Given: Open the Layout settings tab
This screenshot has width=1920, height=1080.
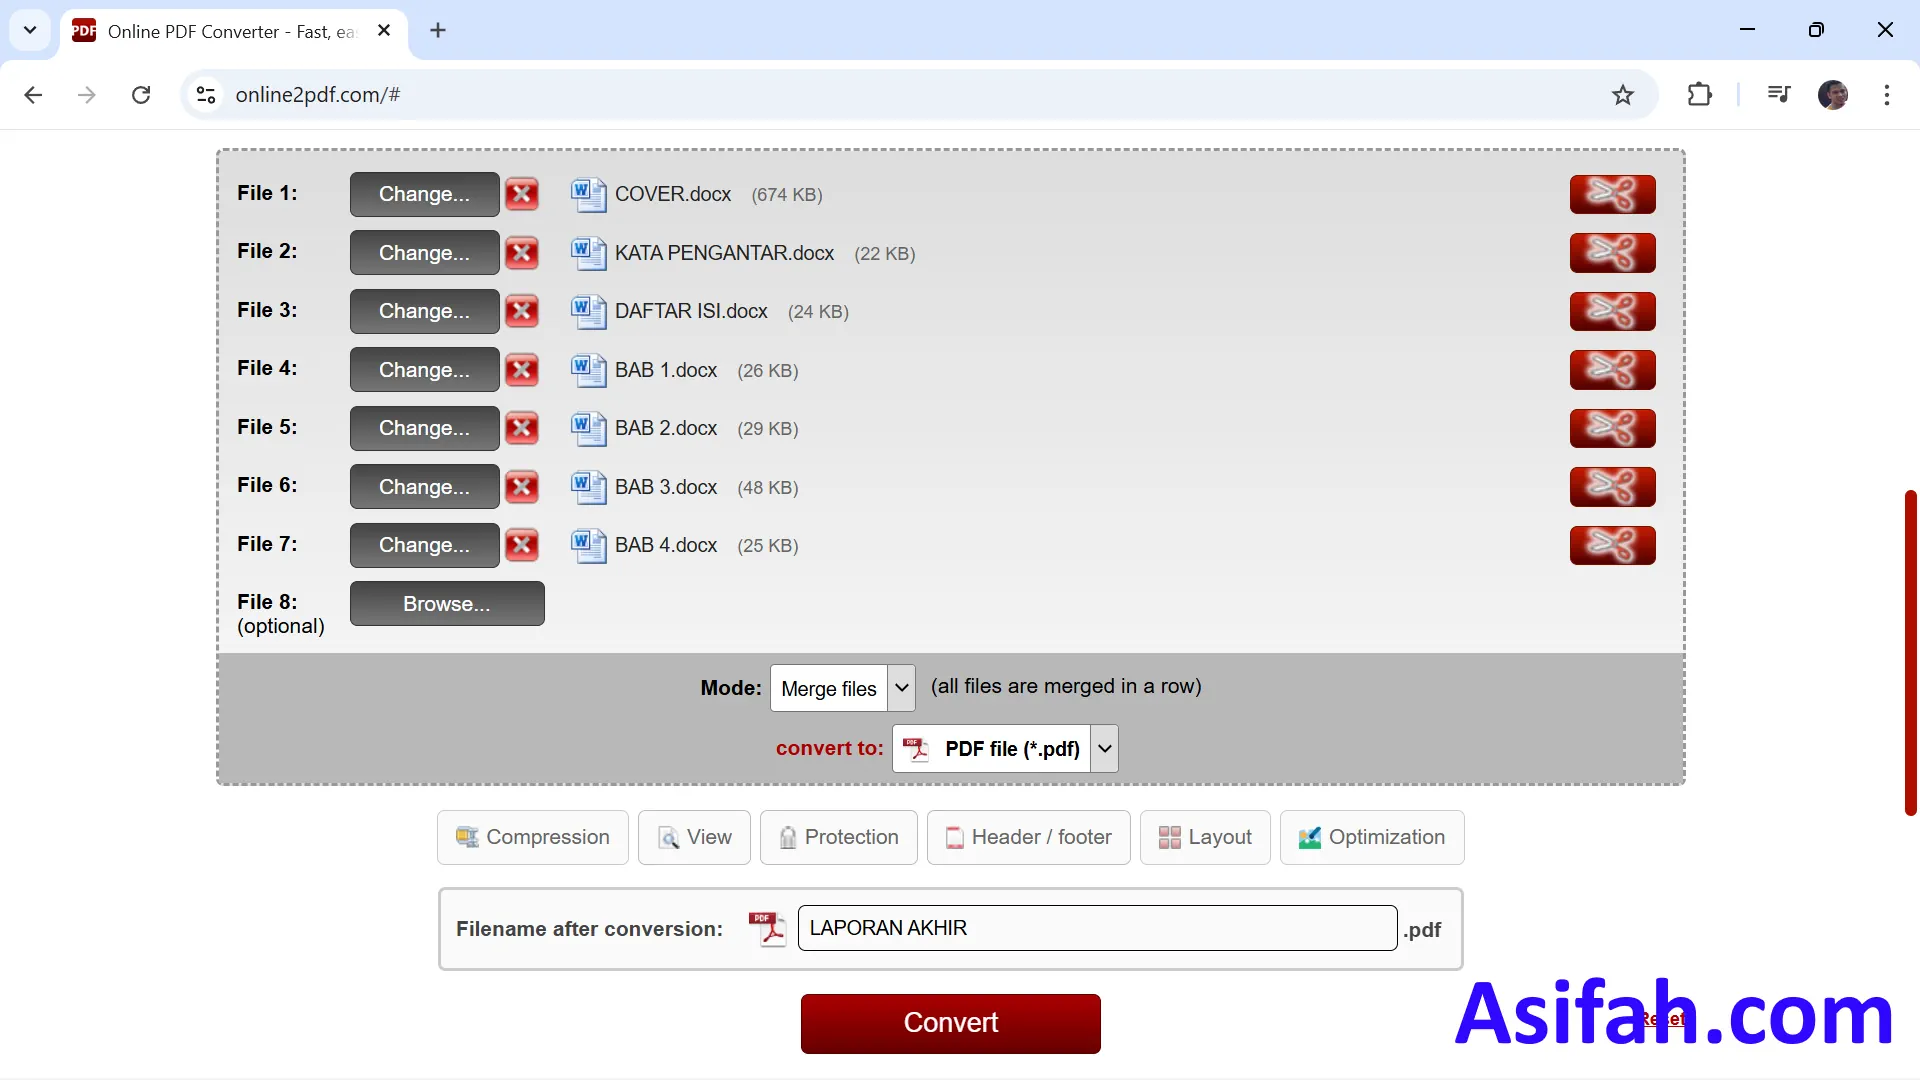Looking at the screenshot, I should click(x=1205, y=837).
